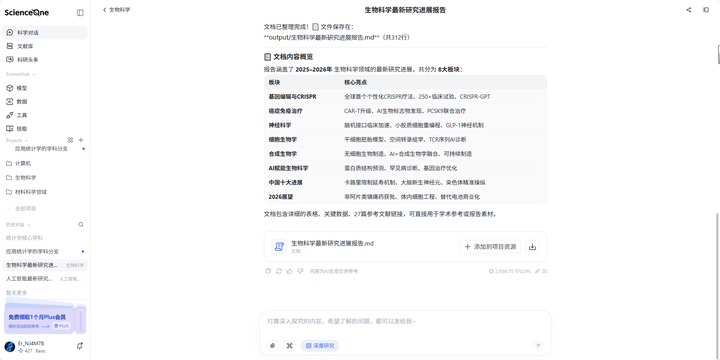Collapse the sidebar with the panel toggle icon
Screen dimensions: 720x360
point(80,13)
